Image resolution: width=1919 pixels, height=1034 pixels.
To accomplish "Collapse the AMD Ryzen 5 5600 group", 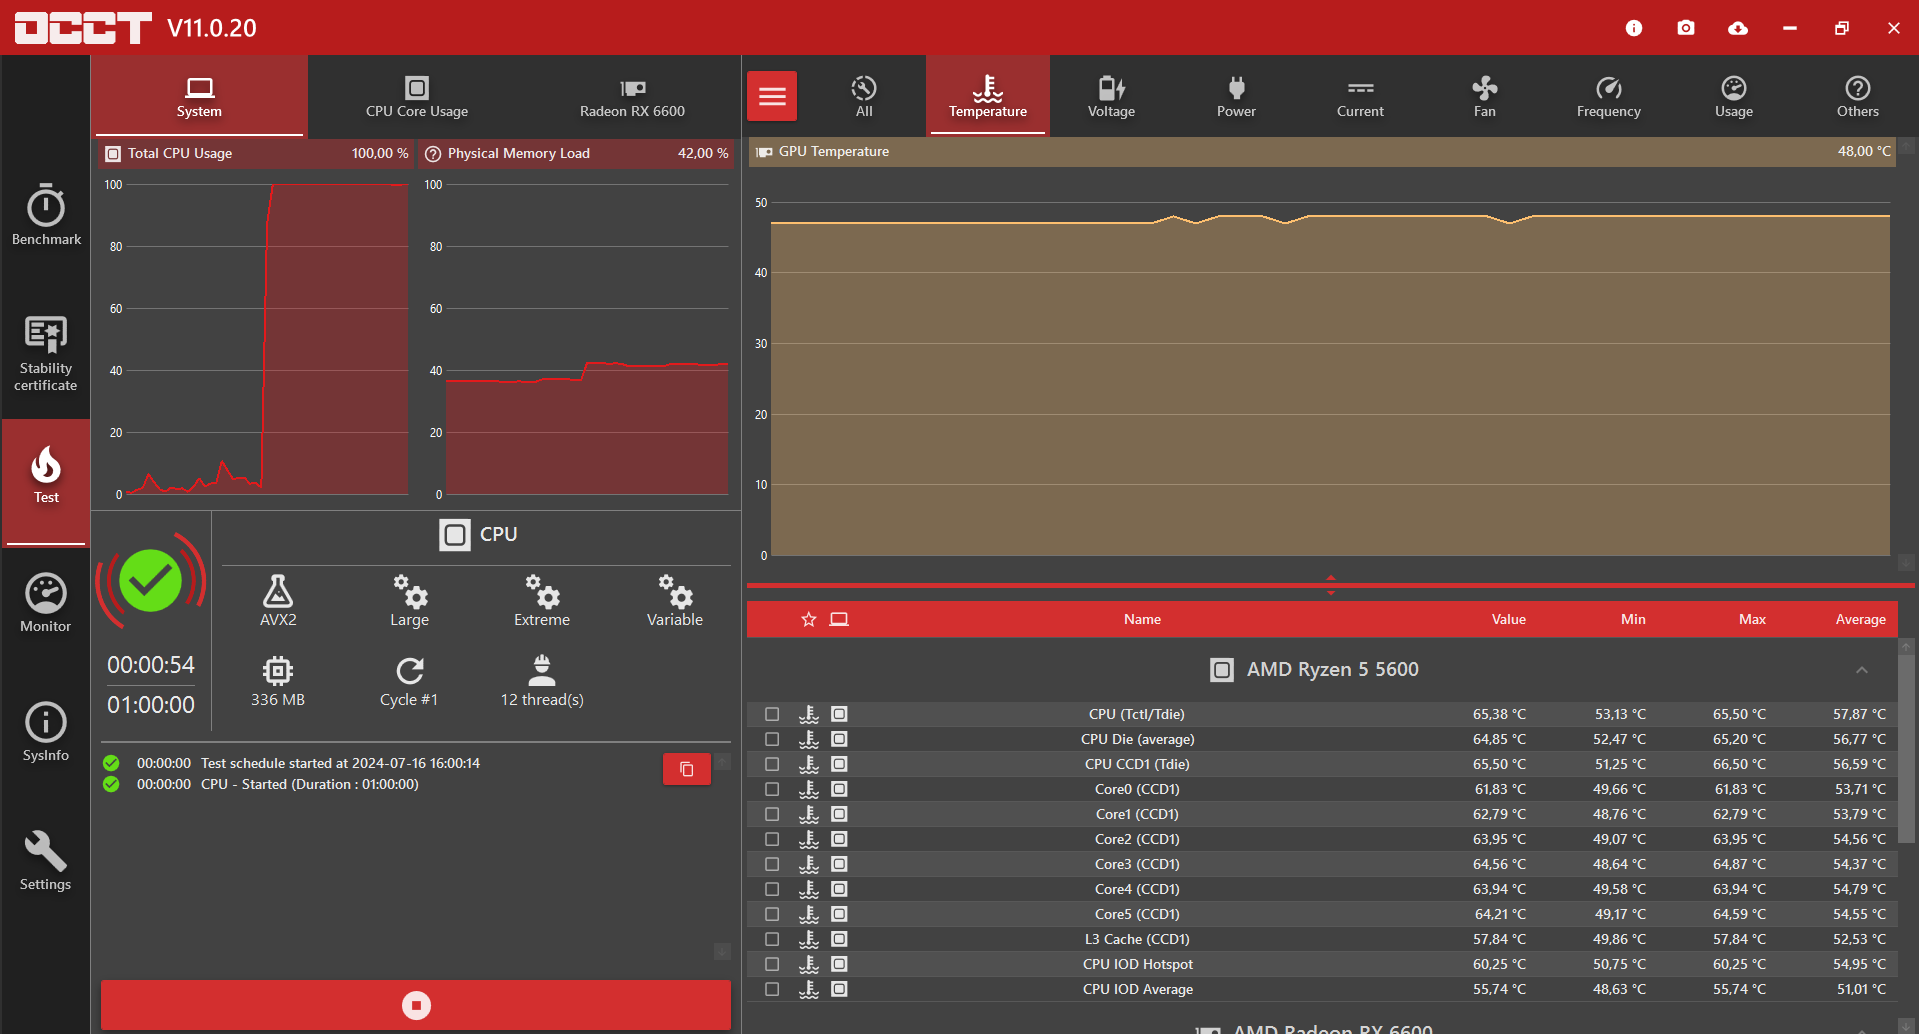I will click(x=1861, y=670).
